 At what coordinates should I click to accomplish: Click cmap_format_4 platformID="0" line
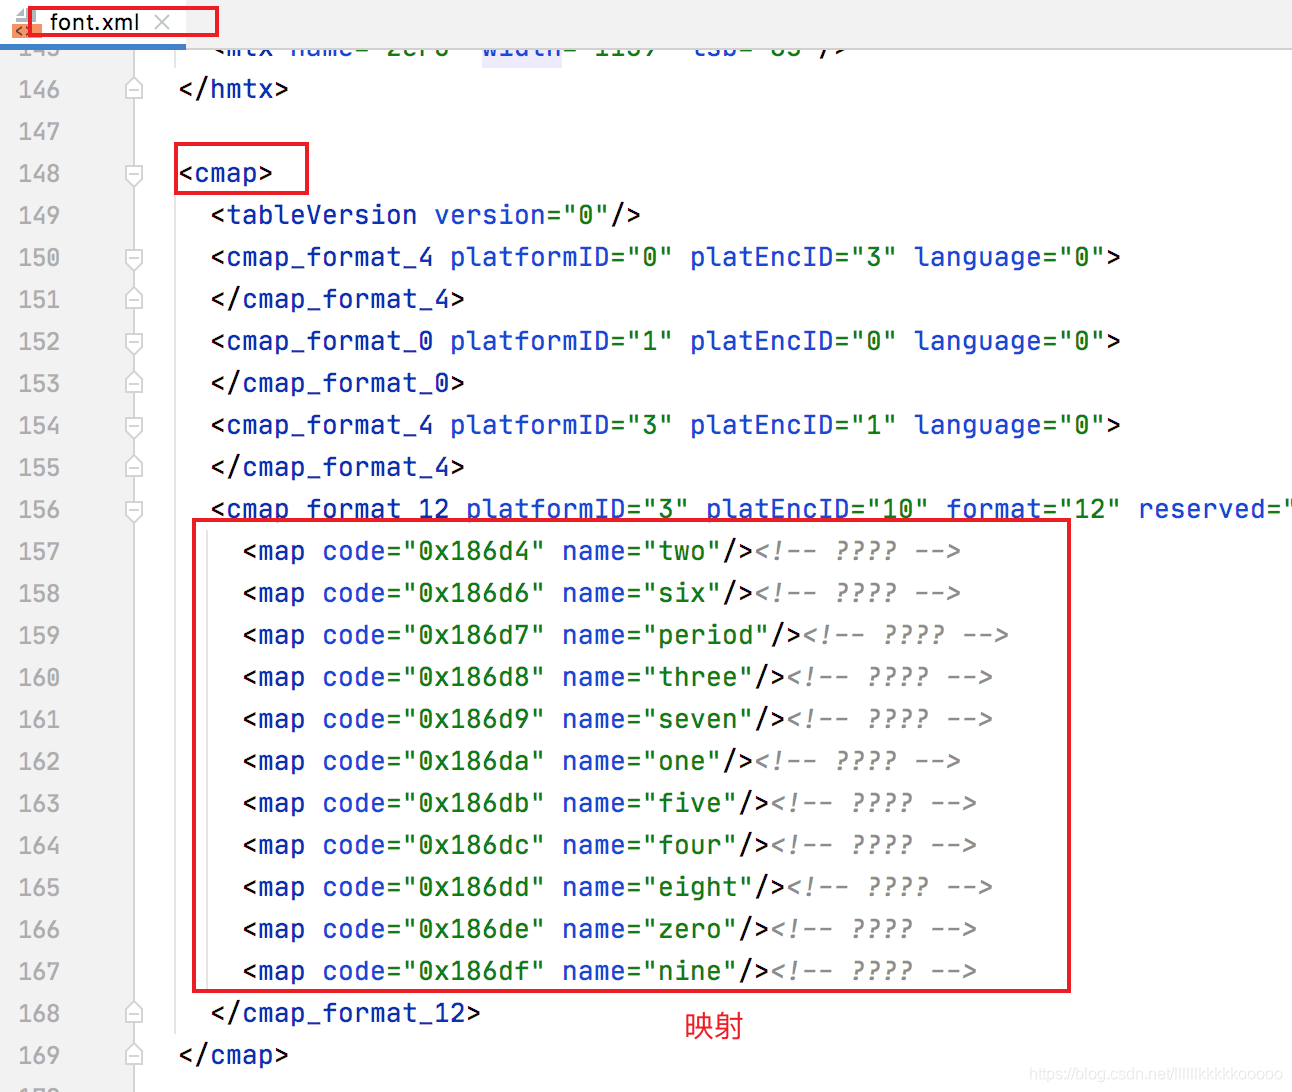tap(666, 257)
